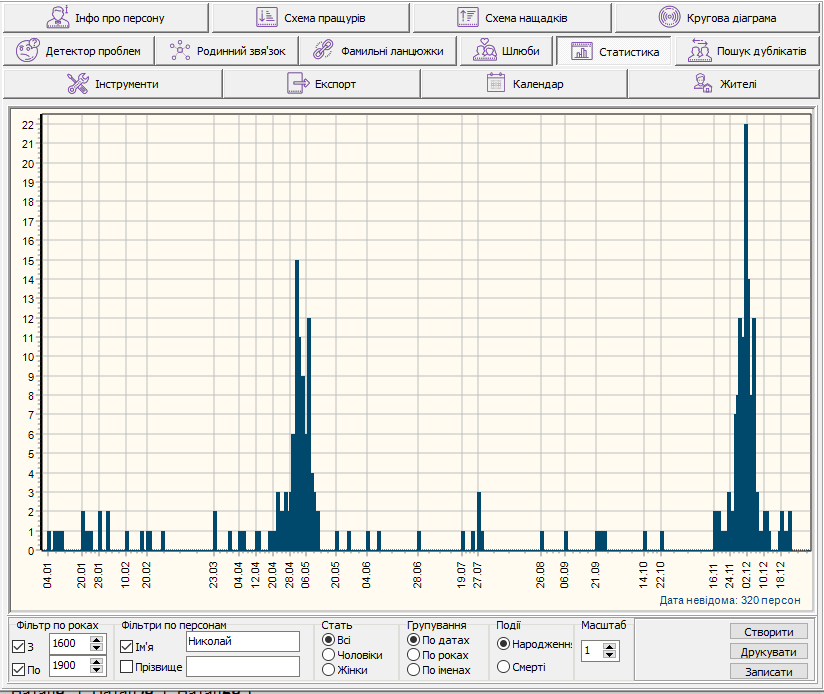
Task: Click the Пошук дублікатів icon
Action: (699, 51)
